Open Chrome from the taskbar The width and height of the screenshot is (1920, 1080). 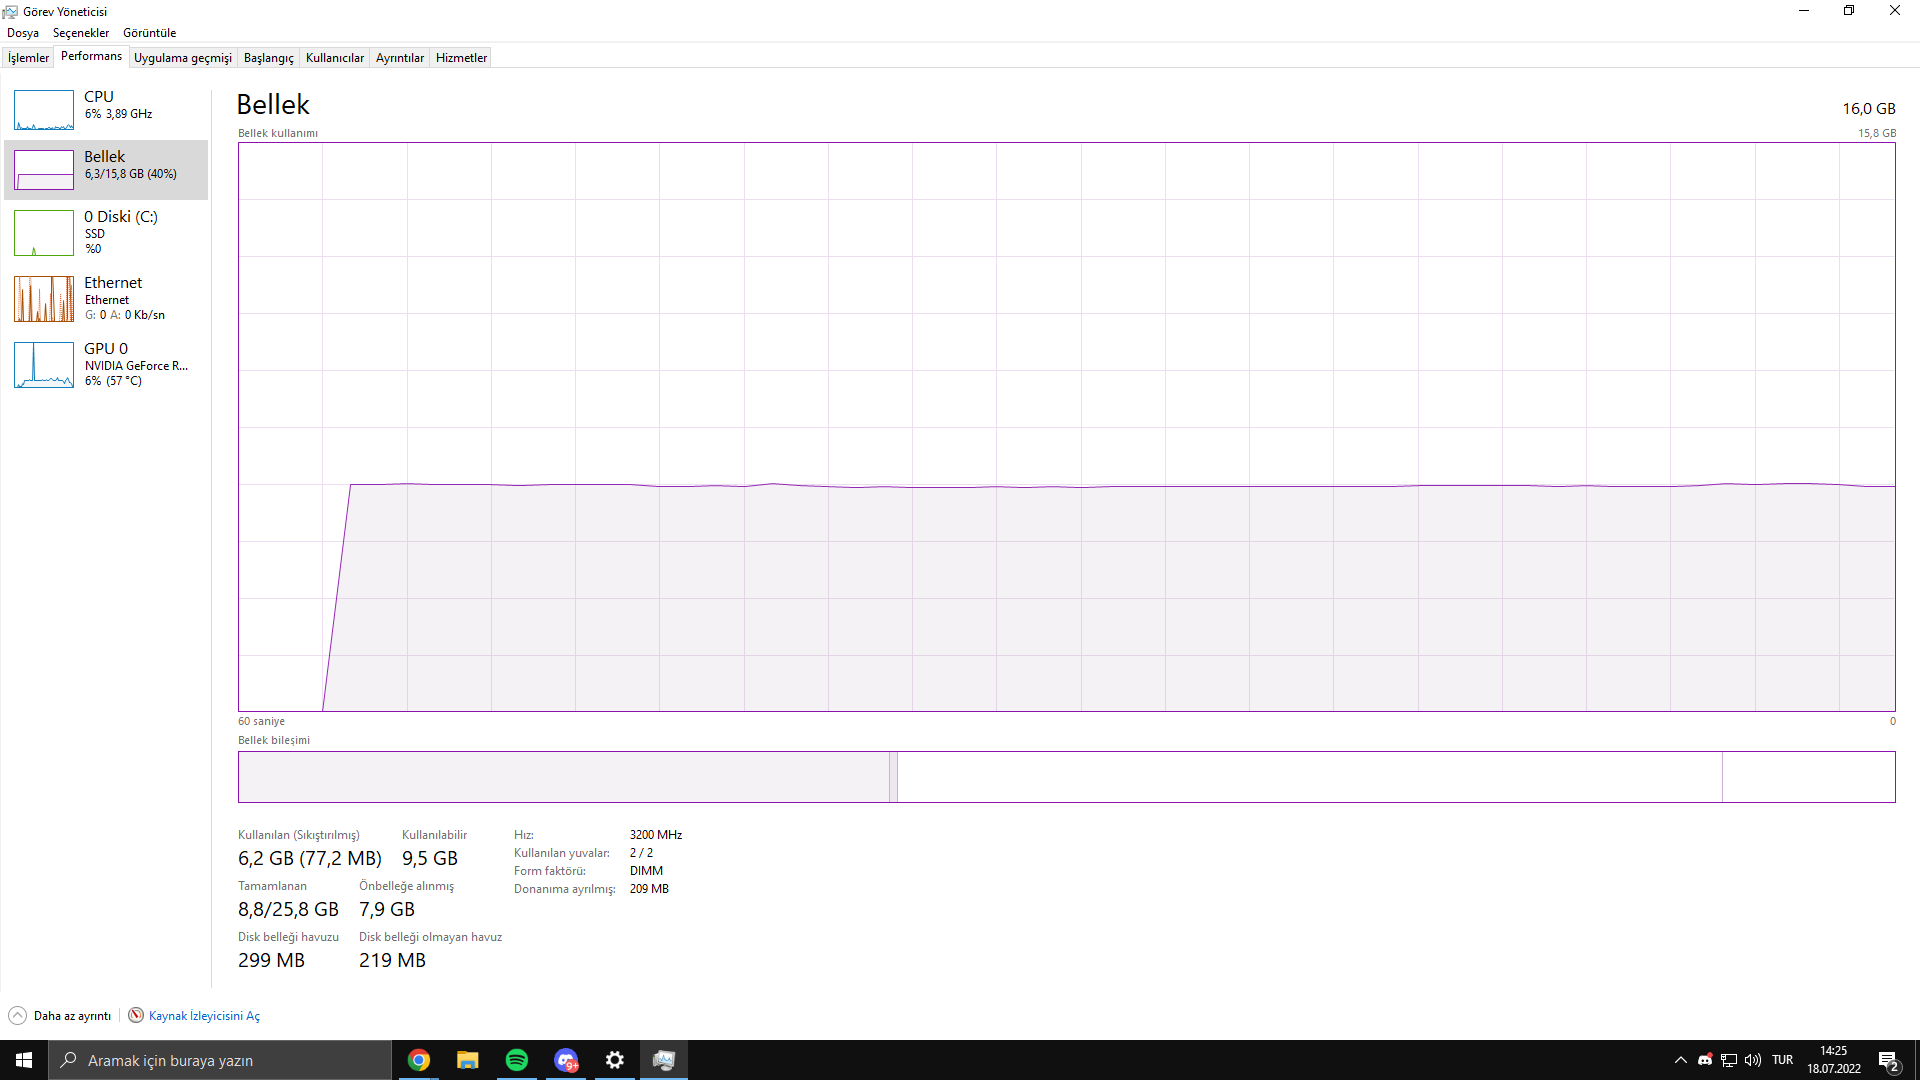pos(419,1060)
